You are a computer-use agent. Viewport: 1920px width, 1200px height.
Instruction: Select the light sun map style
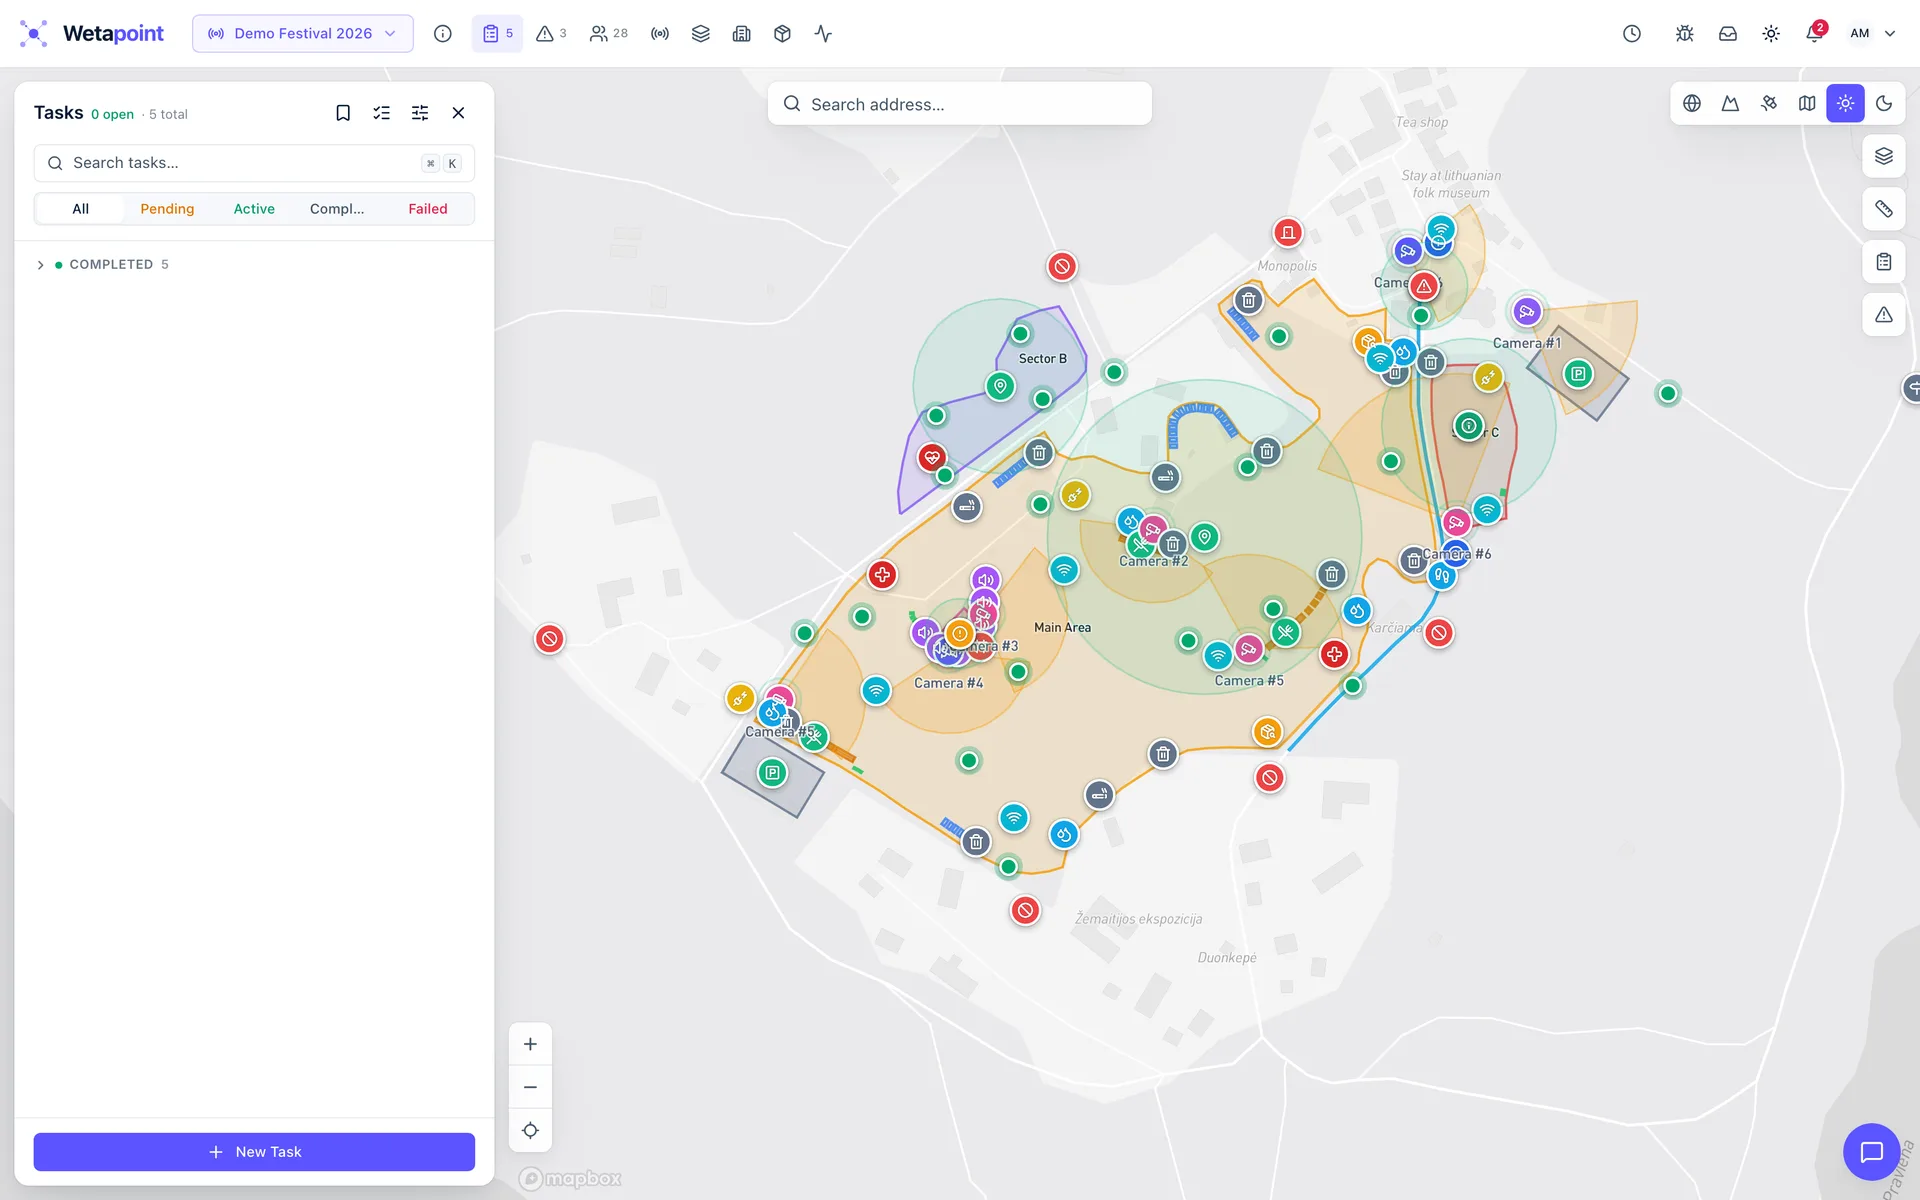pyautogui.click(x=1845, y=103)
